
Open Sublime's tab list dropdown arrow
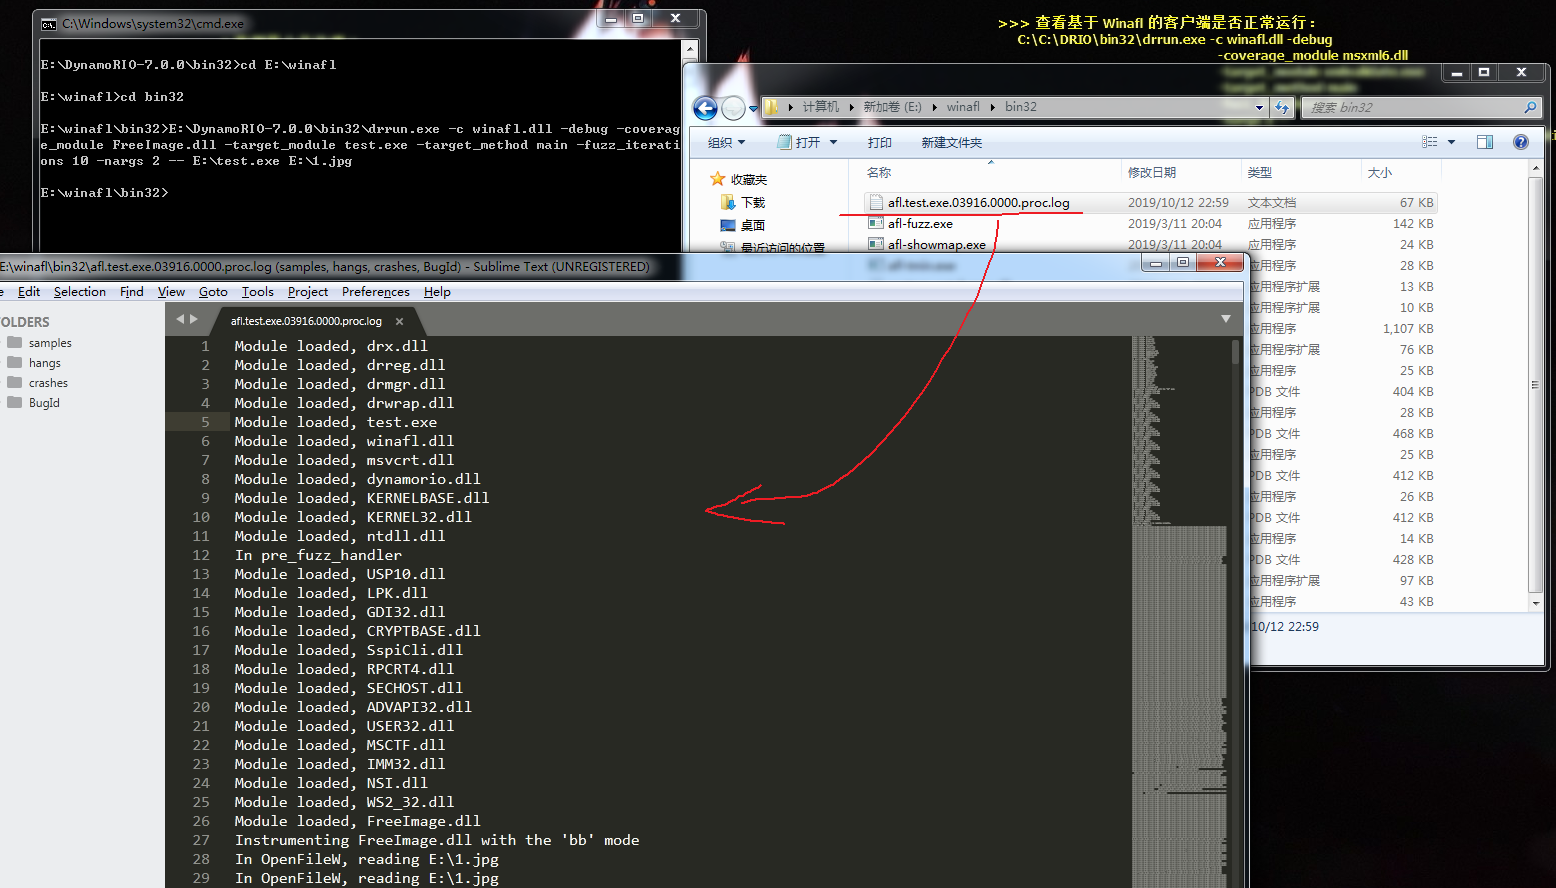click(1226, 319)
